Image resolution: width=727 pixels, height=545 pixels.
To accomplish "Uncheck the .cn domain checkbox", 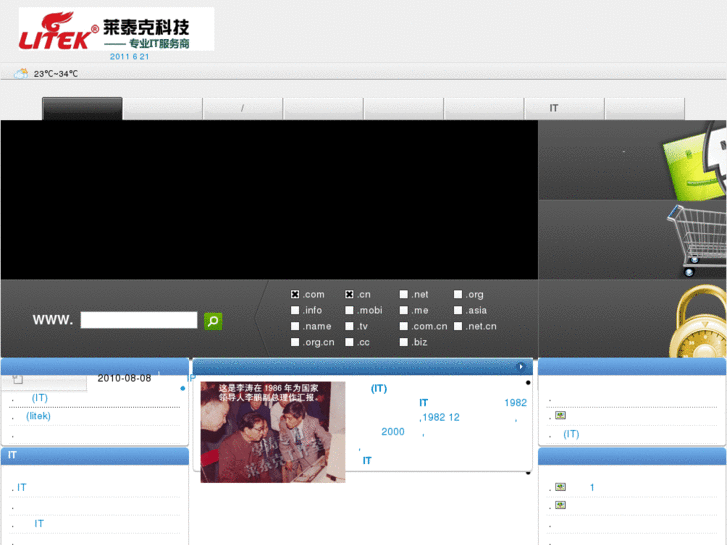I will (x=349, y=294).
